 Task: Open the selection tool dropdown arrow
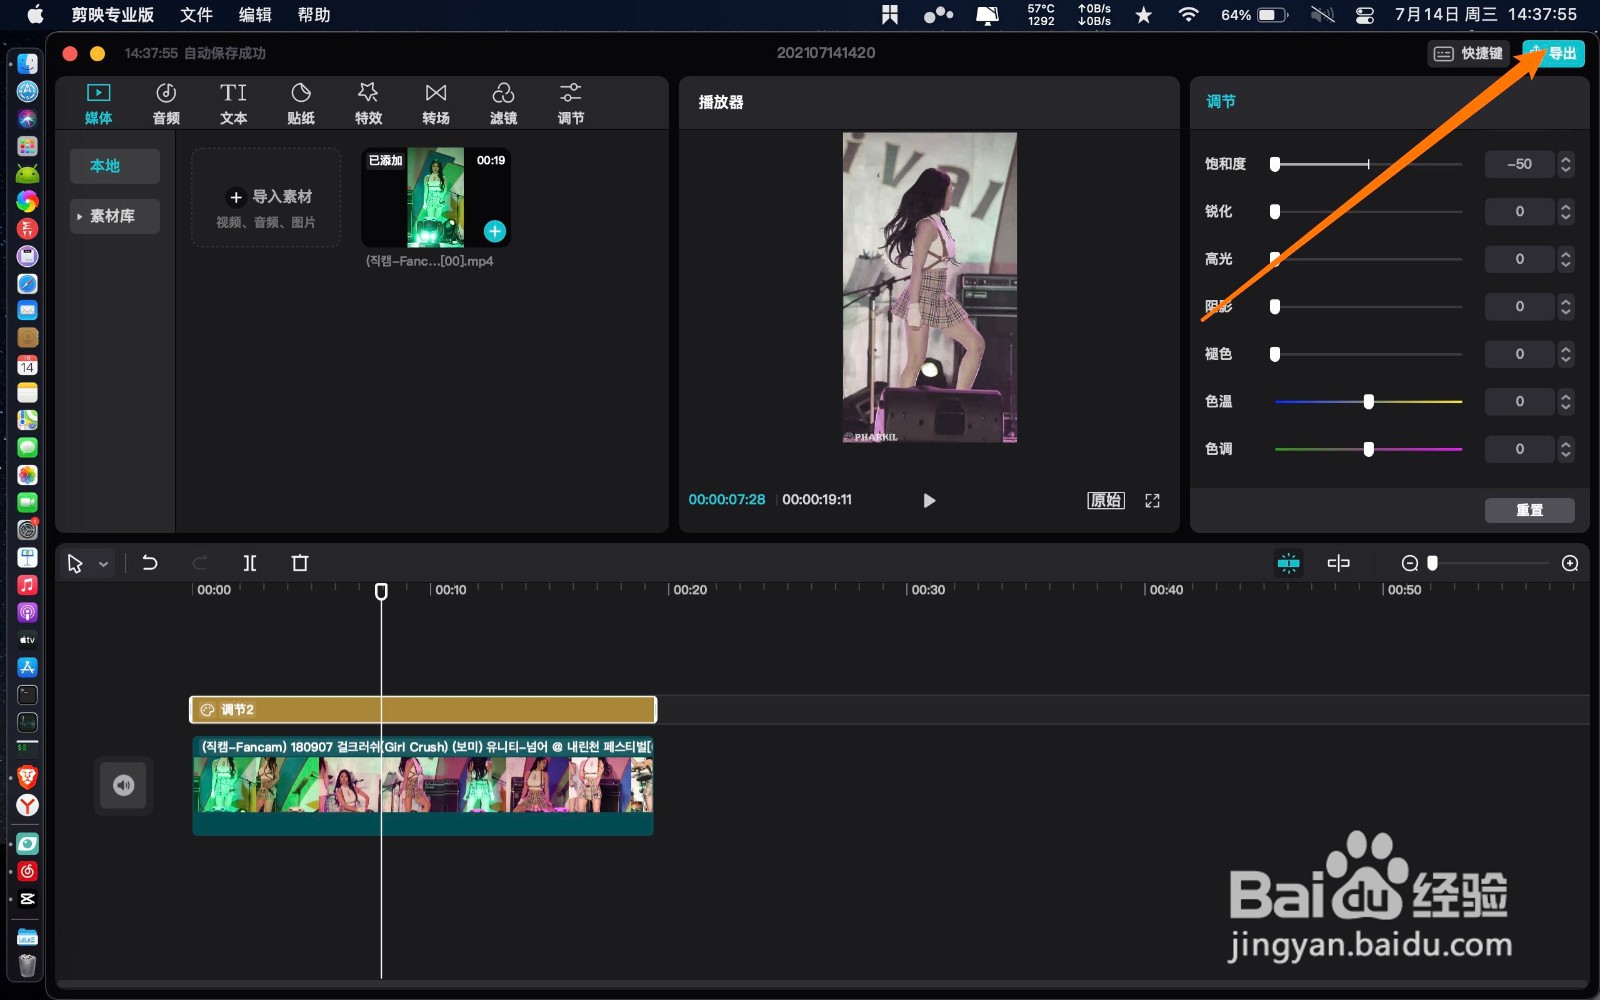(x=103, y=564)
